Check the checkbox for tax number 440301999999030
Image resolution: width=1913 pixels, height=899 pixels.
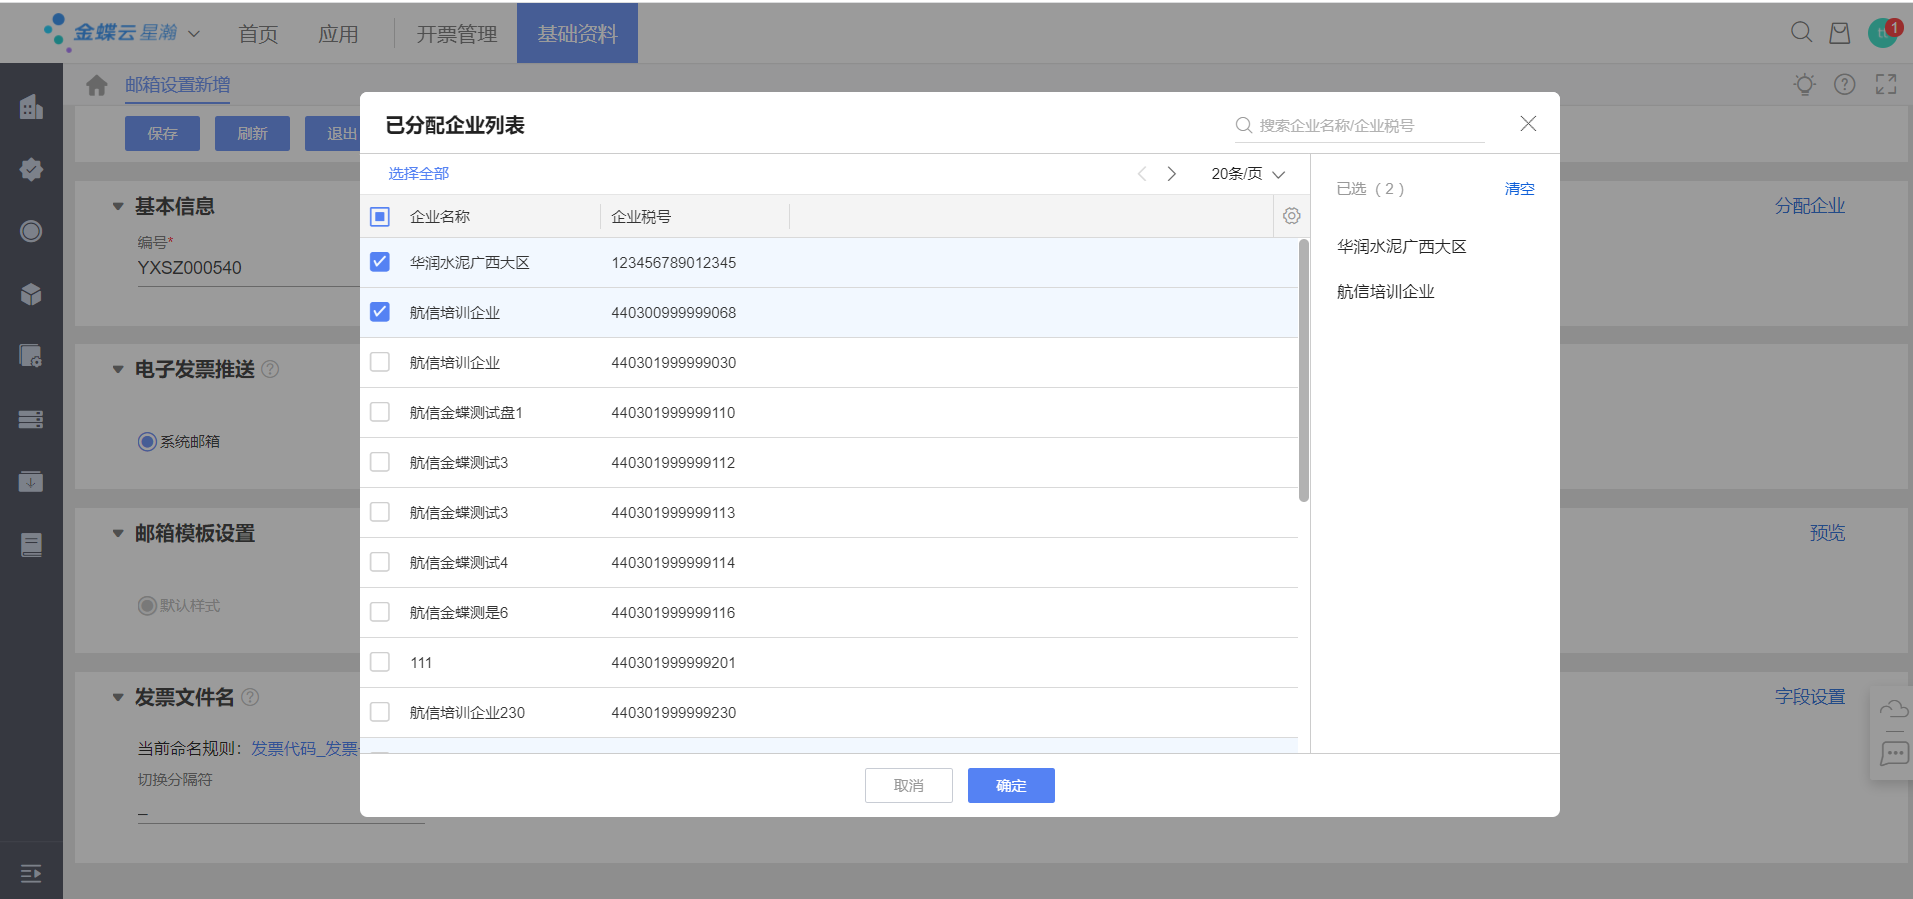(380, 362)
